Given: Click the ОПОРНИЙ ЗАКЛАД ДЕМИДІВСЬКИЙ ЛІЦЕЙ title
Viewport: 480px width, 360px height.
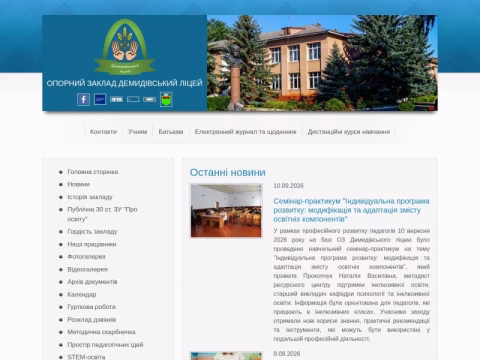Looking at the screenshot, I should pos(124,83).
